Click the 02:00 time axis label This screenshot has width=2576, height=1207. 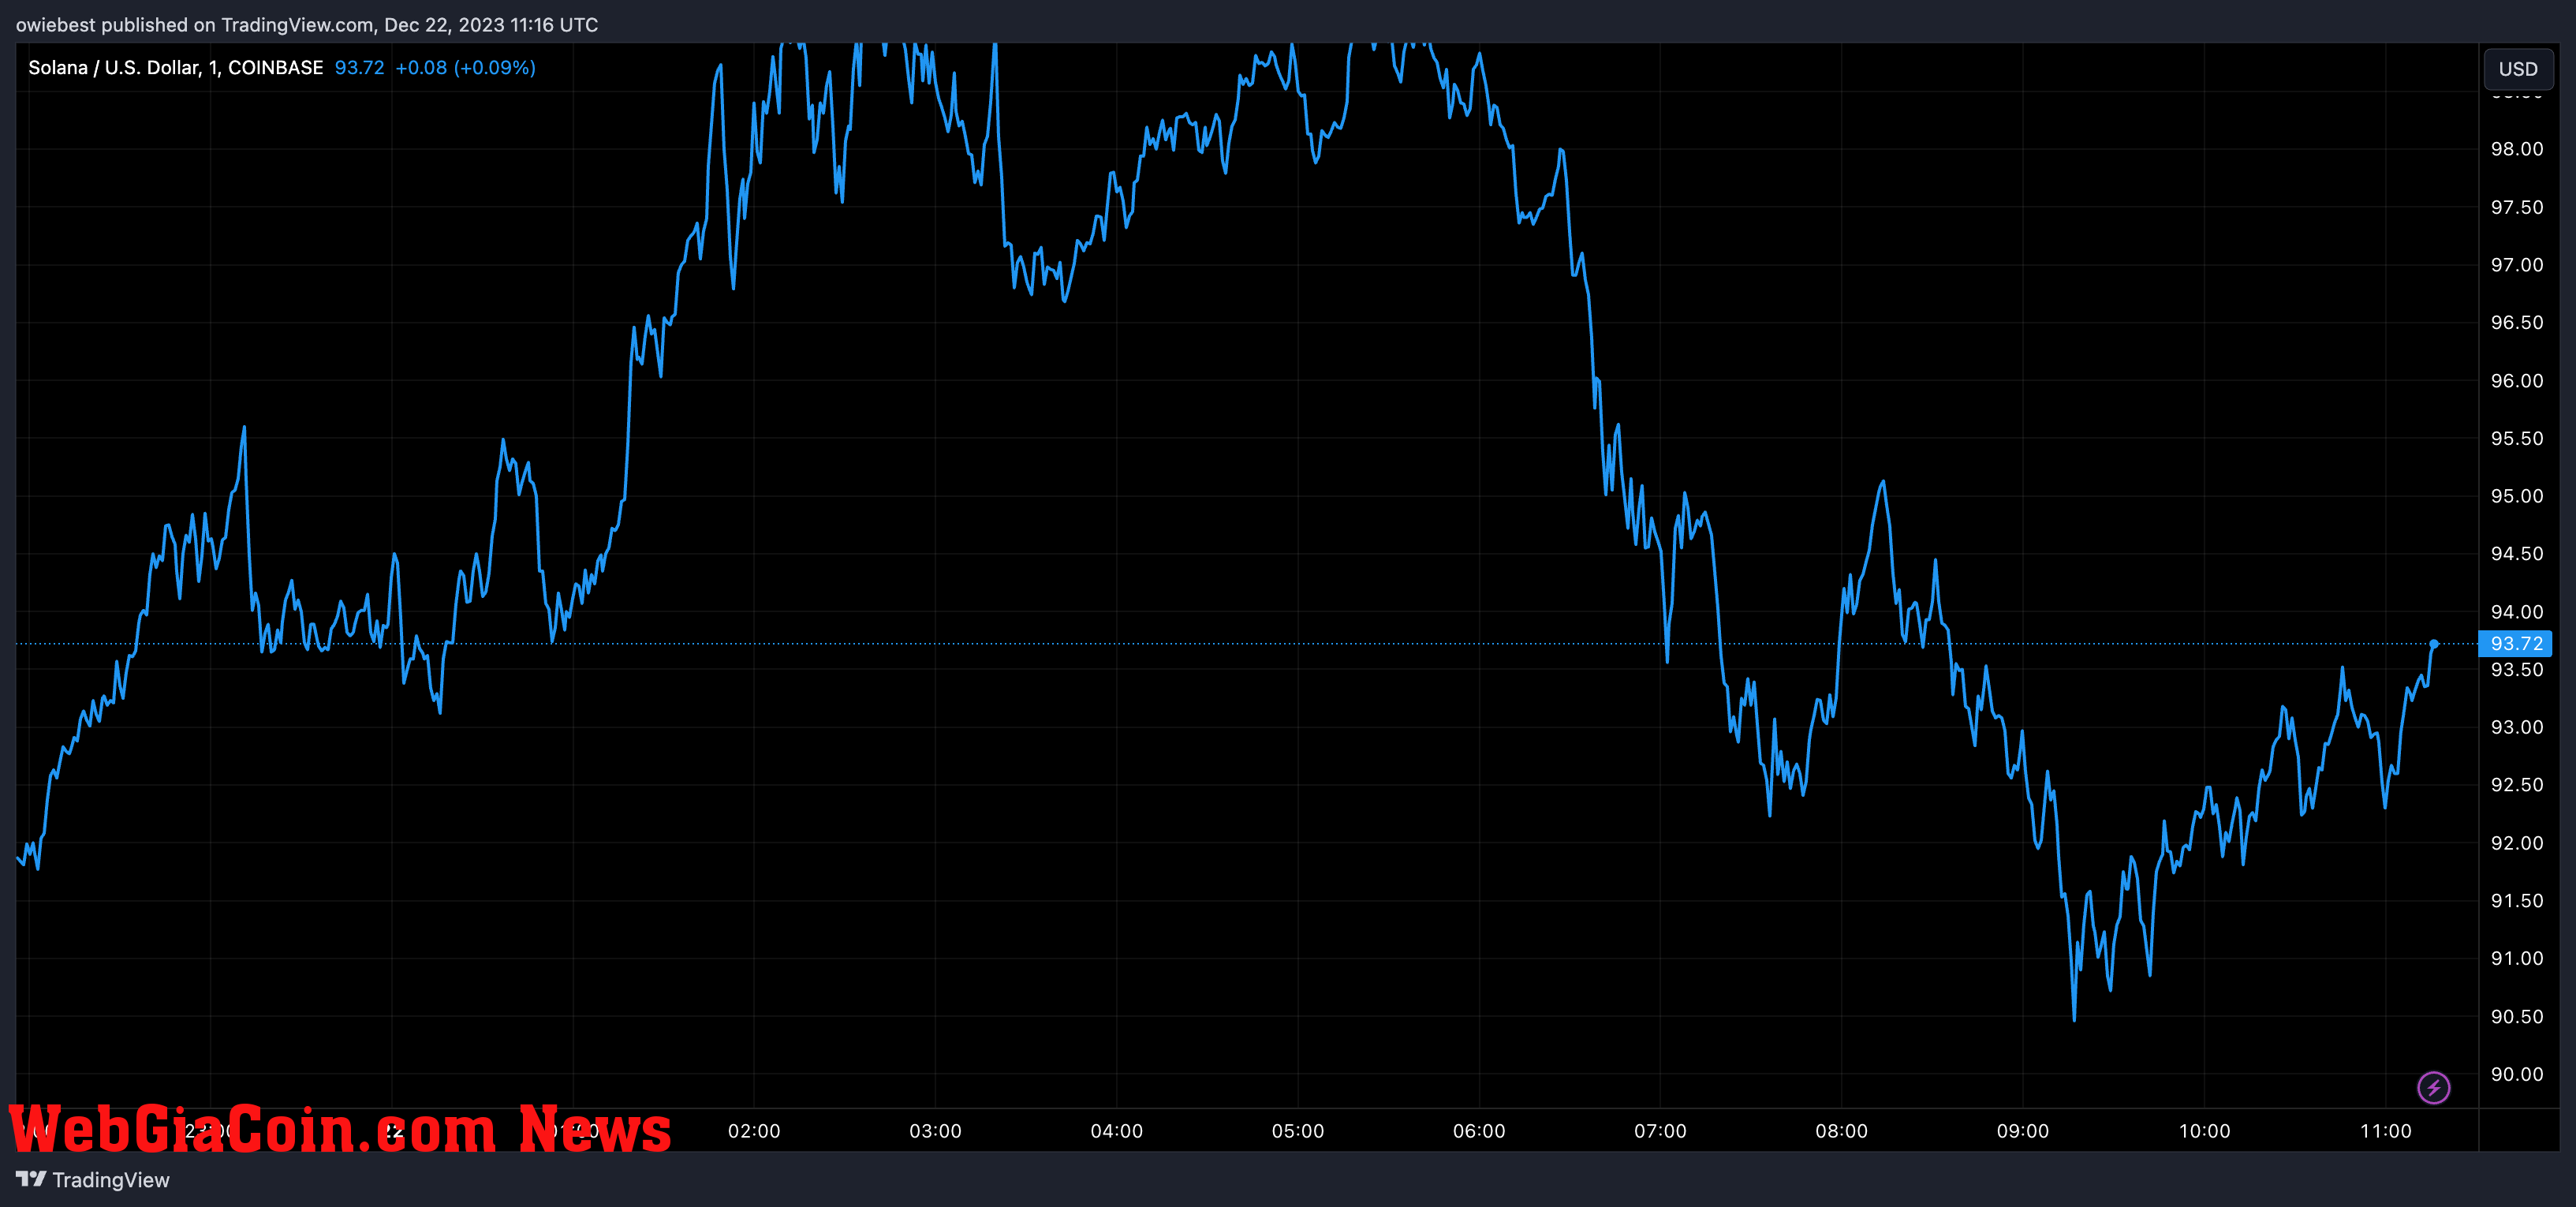pyautogui.click(x=754, y=1131)
